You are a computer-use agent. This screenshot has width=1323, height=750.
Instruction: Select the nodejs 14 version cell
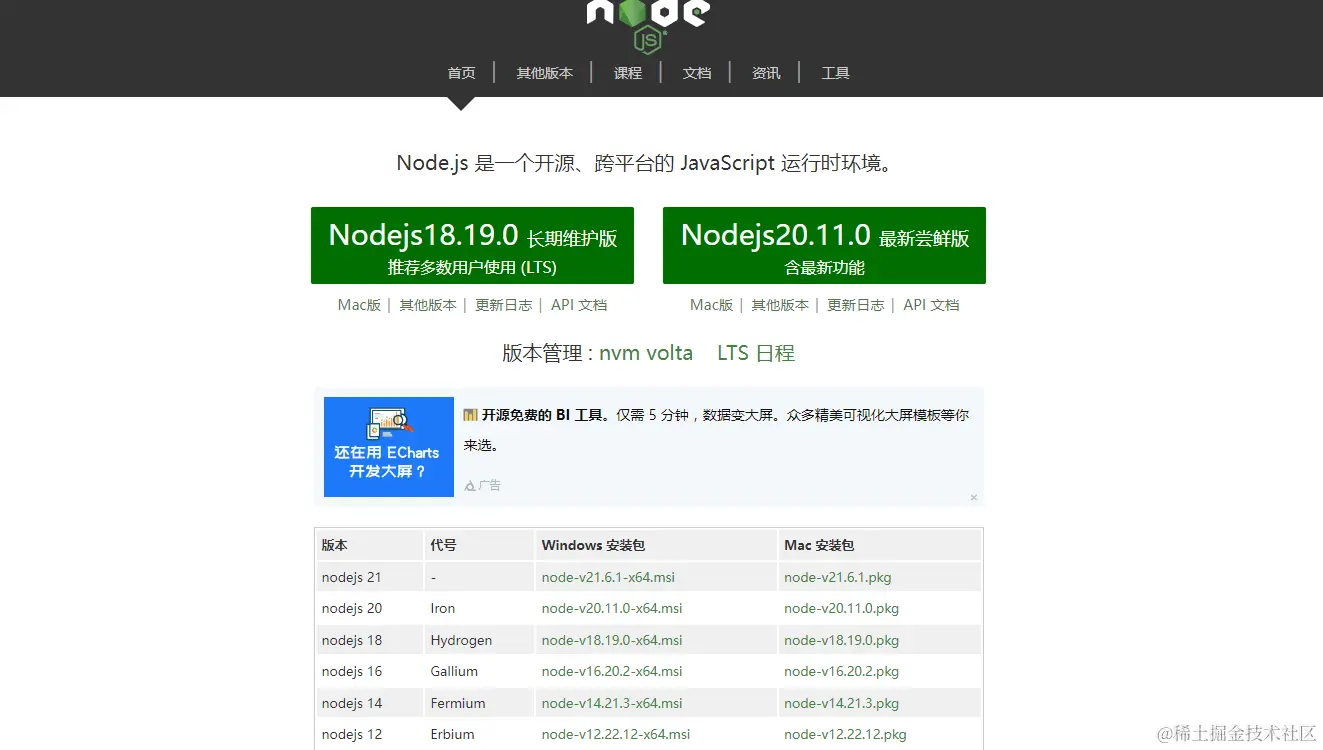[371, 703]
